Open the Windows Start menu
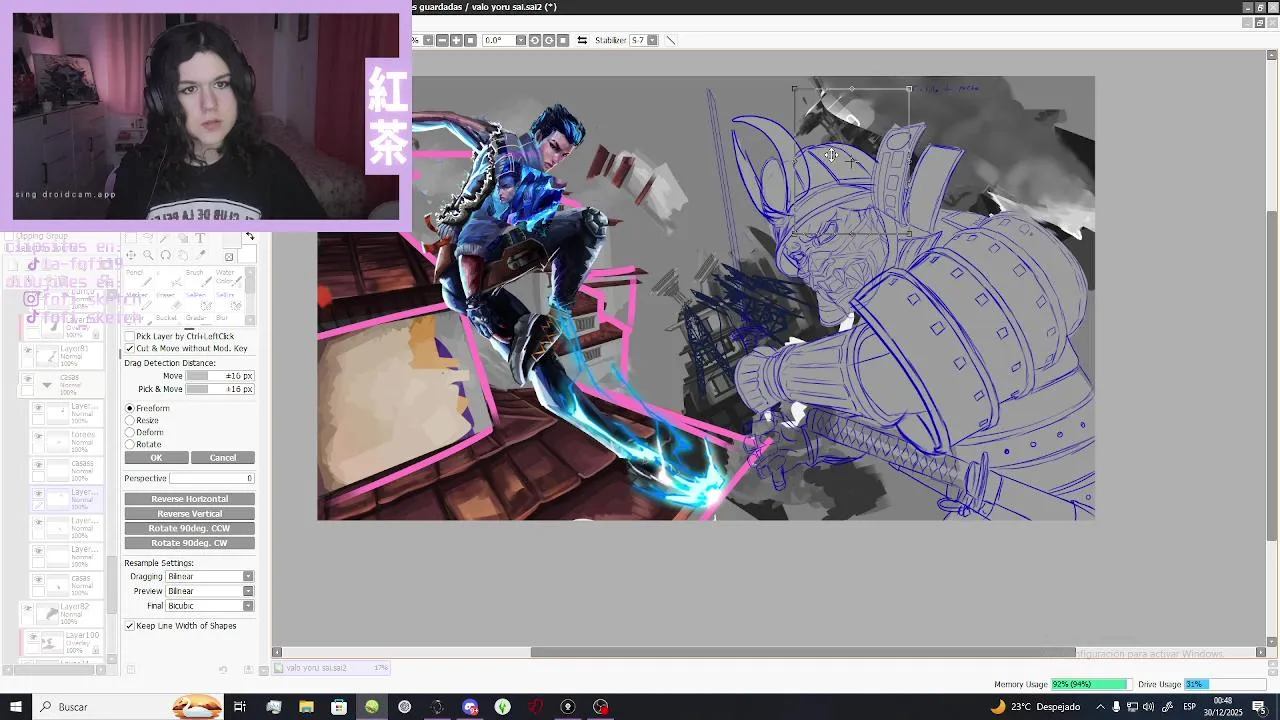The width and height of the screenshot is (1280, 720). click(x=15, y=707)
